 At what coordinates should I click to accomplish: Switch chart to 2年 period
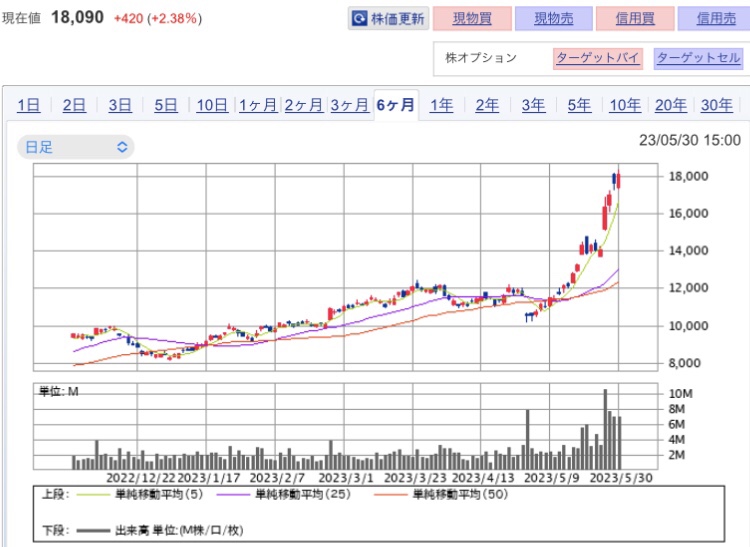tap(487, 105)
